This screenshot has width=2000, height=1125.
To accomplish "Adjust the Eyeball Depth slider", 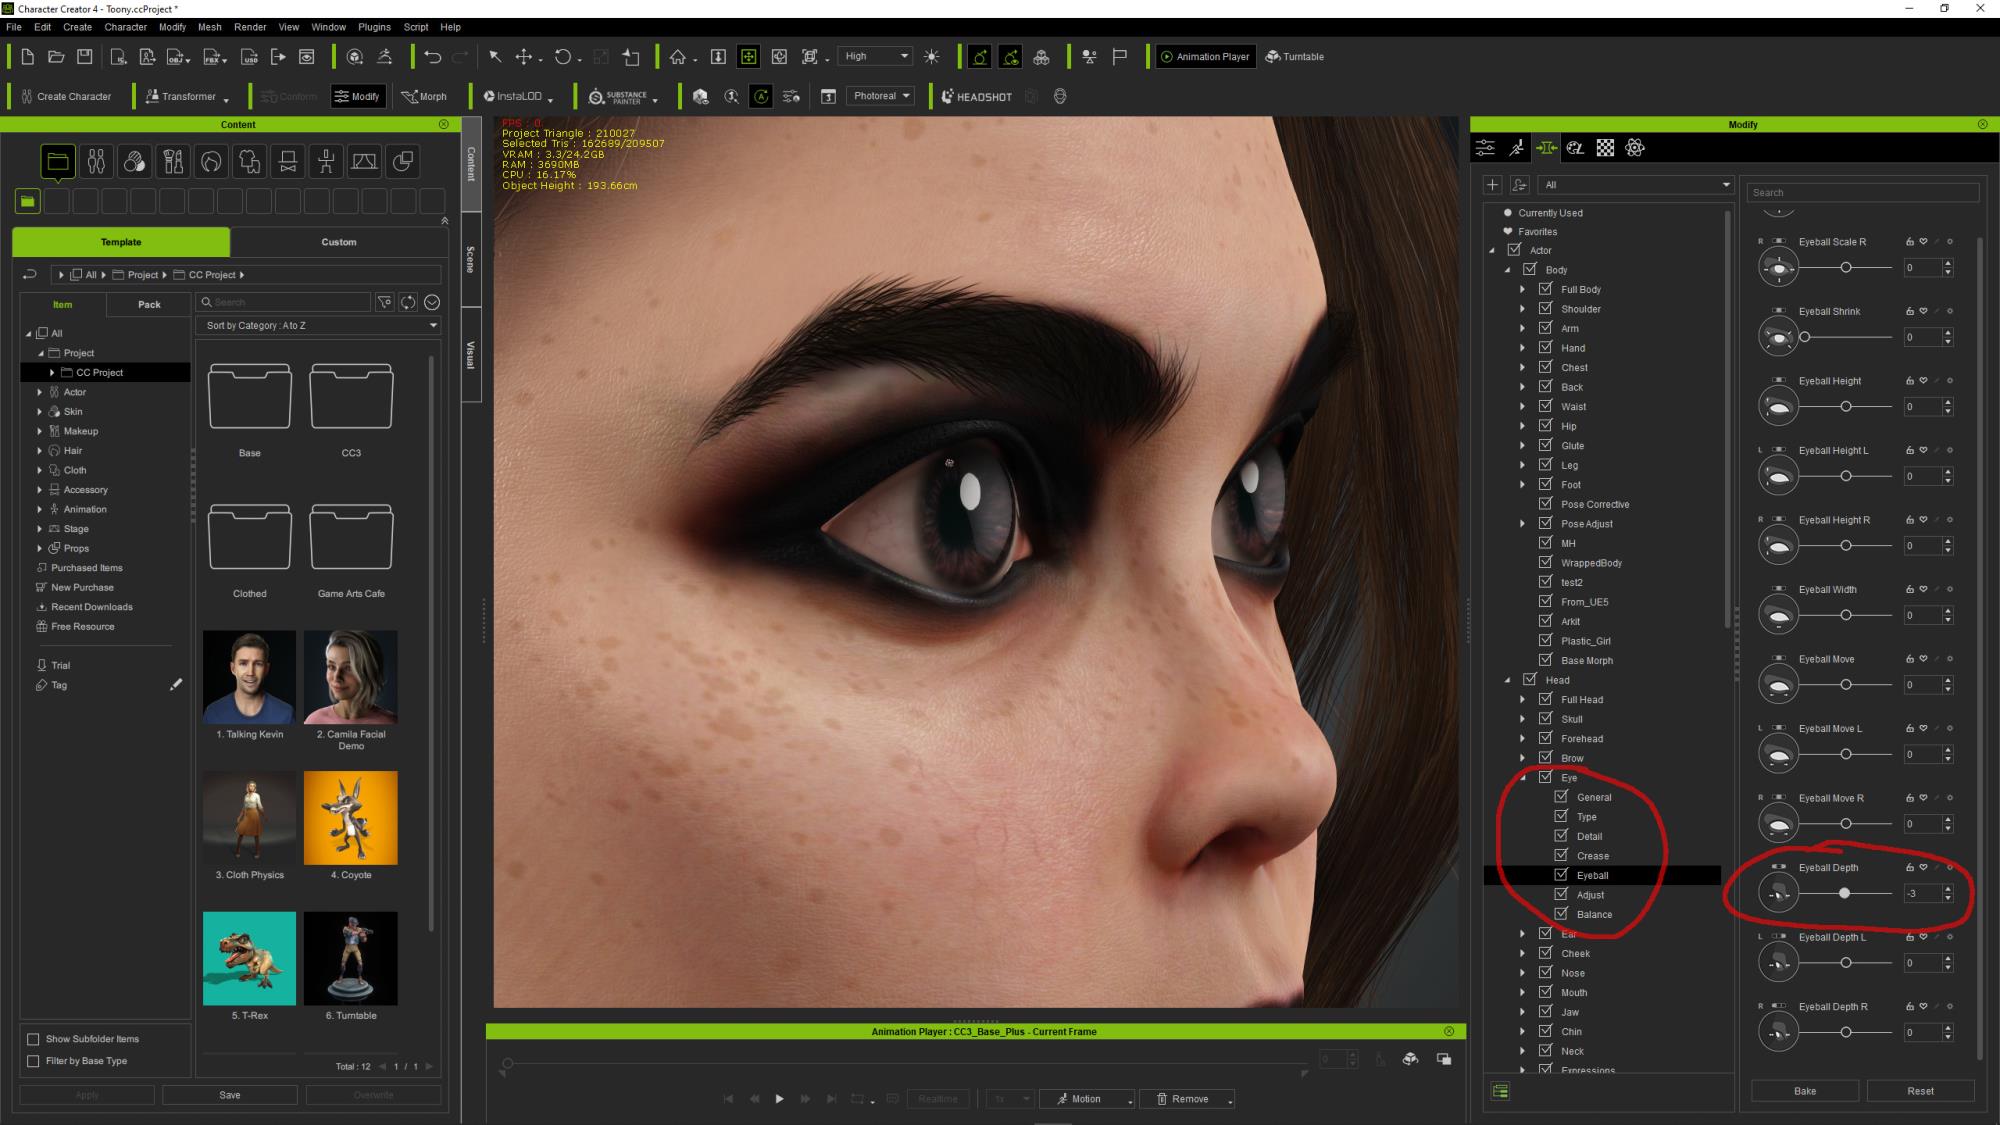I will [1845, 893].
